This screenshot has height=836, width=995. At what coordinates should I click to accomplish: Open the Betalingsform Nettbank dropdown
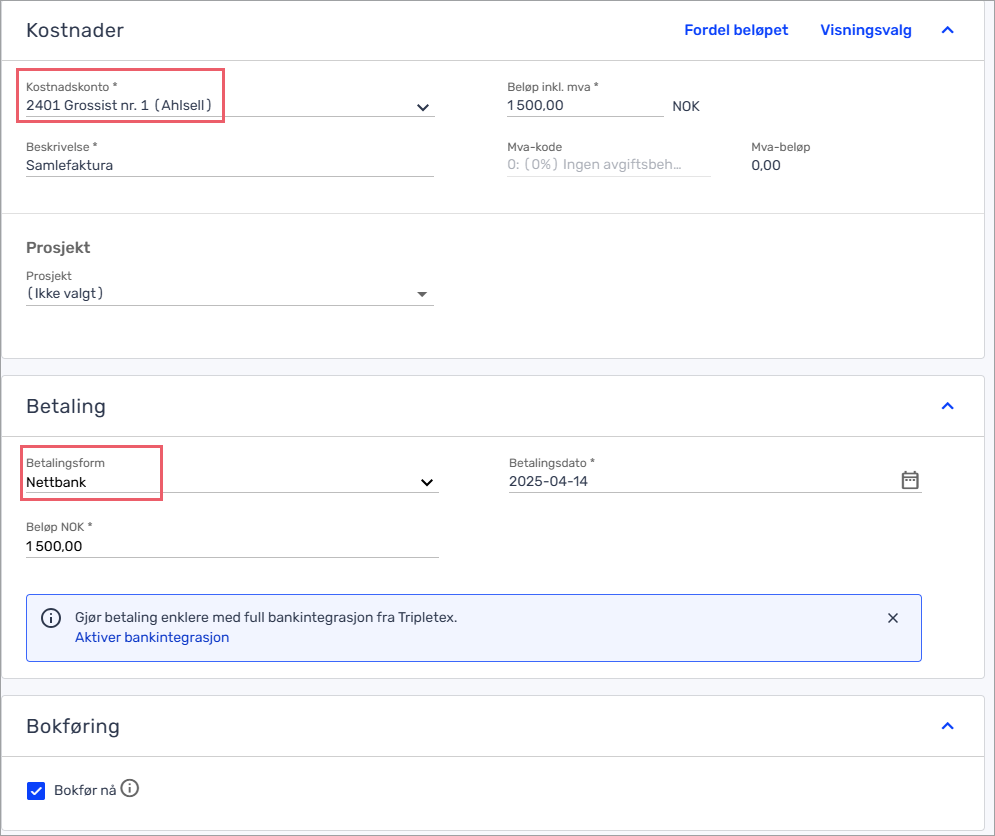[x=232, y=482]
